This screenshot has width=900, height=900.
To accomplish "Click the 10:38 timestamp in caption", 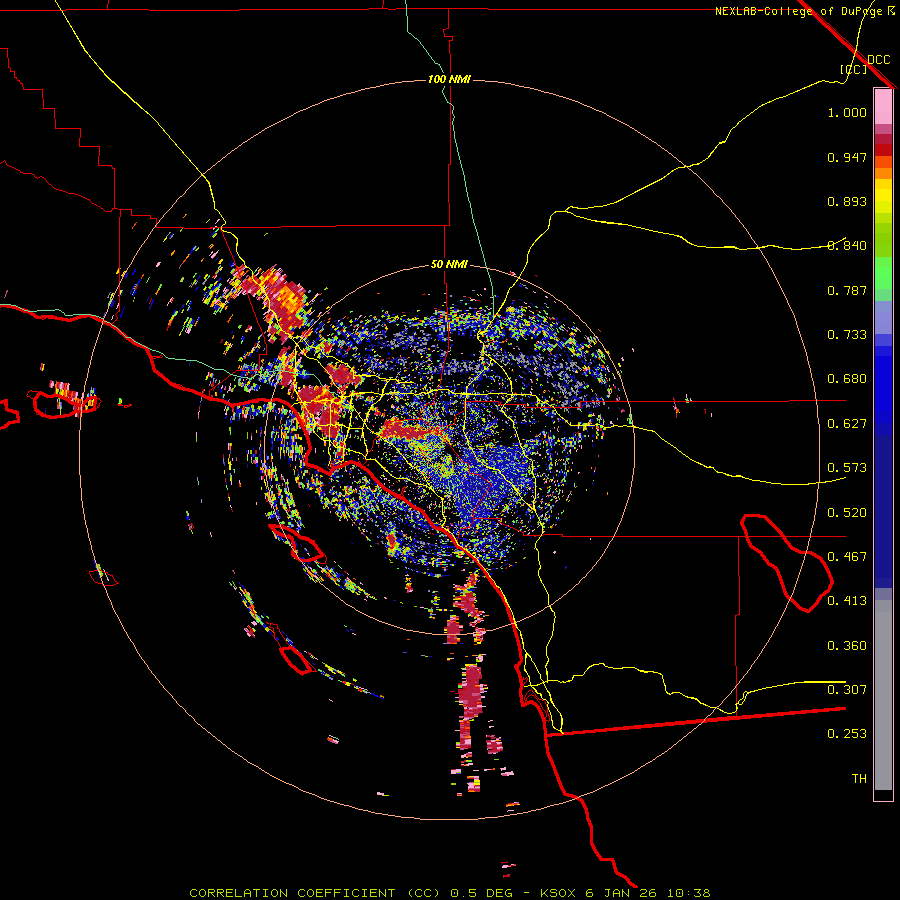I will 689,893.
